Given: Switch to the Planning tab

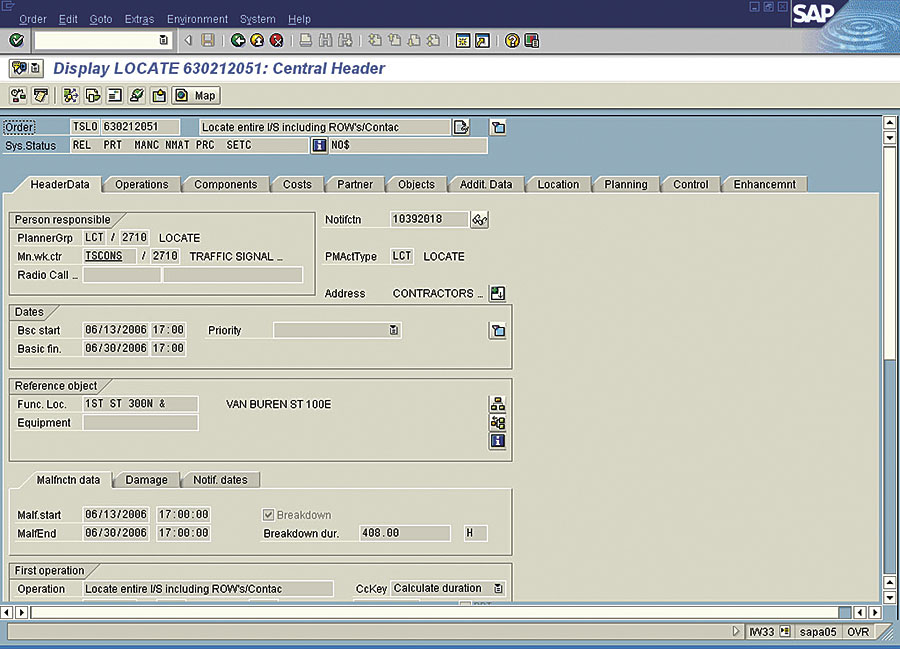Looking at the screenshot, I should (626, 184).
